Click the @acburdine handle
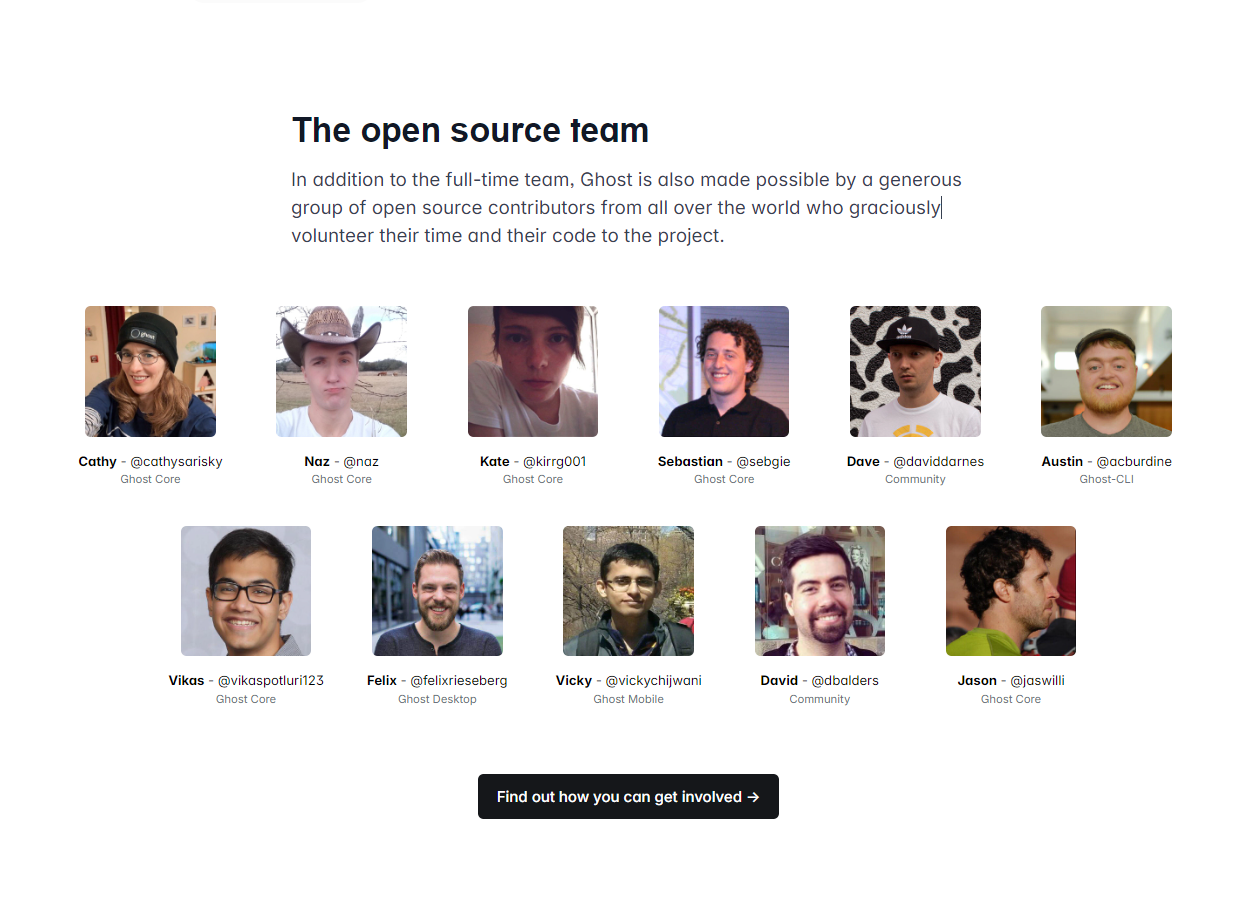1249x902 pixels. click(x=1134, y=462)
